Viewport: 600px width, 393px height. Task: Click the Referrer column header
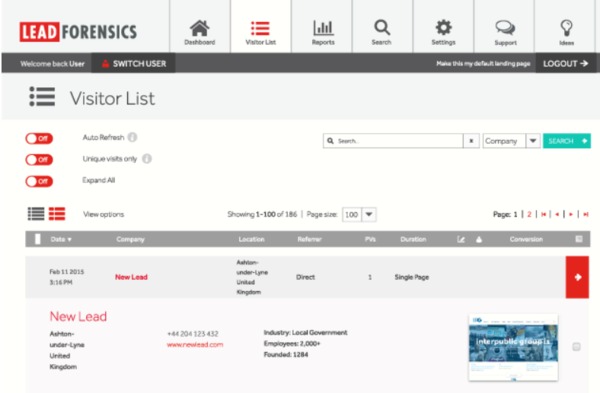[x=310, y=239]
